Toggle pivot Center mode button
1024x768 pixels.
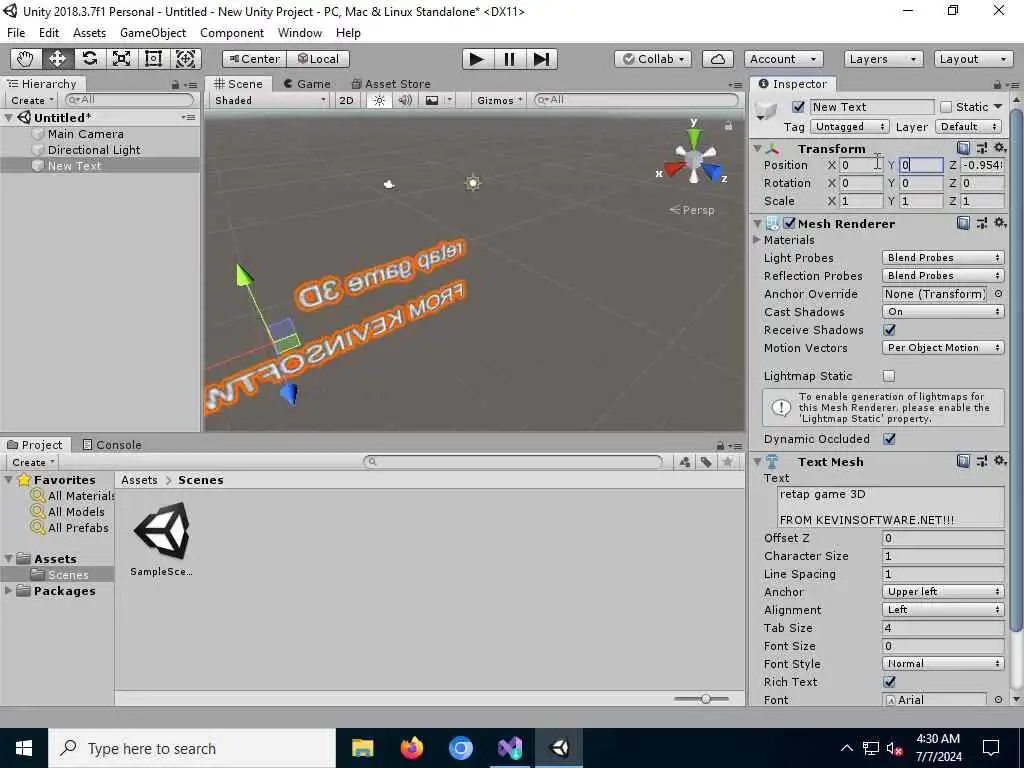(x=255, y=59)
